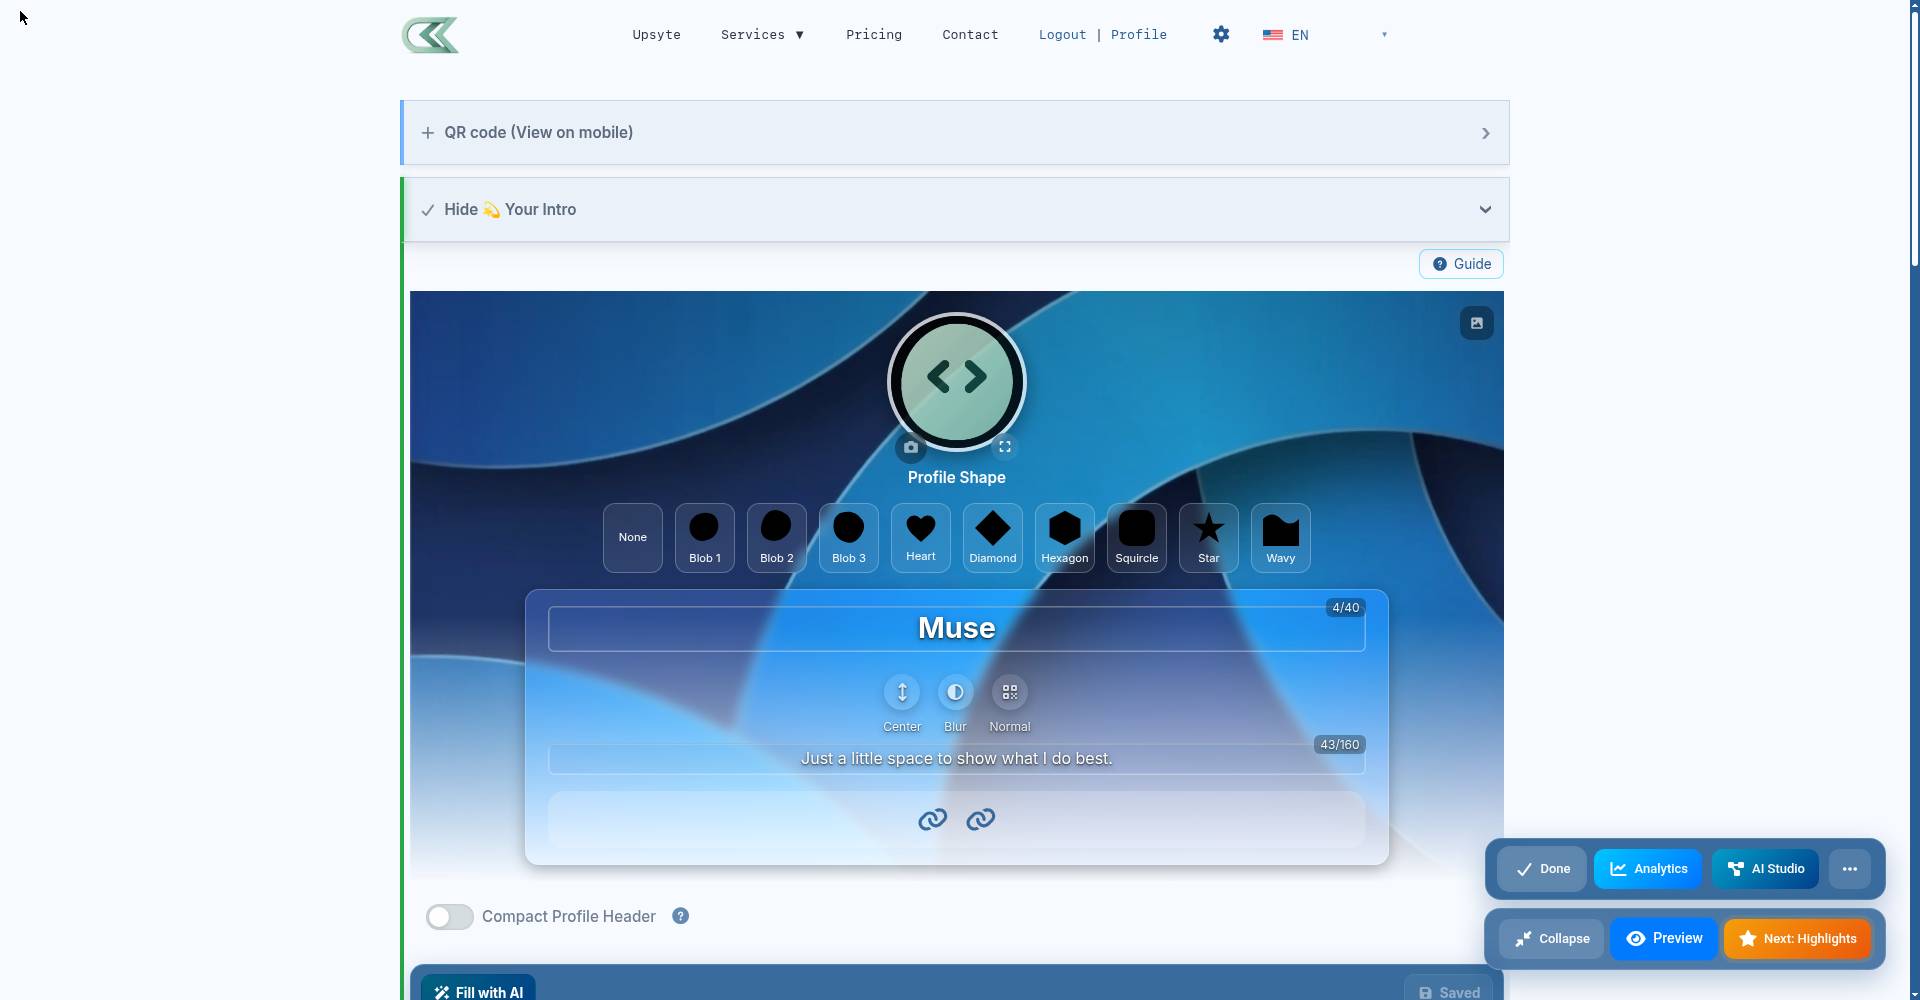
Task: Click the Guide button
Action: coord(1461,264)
